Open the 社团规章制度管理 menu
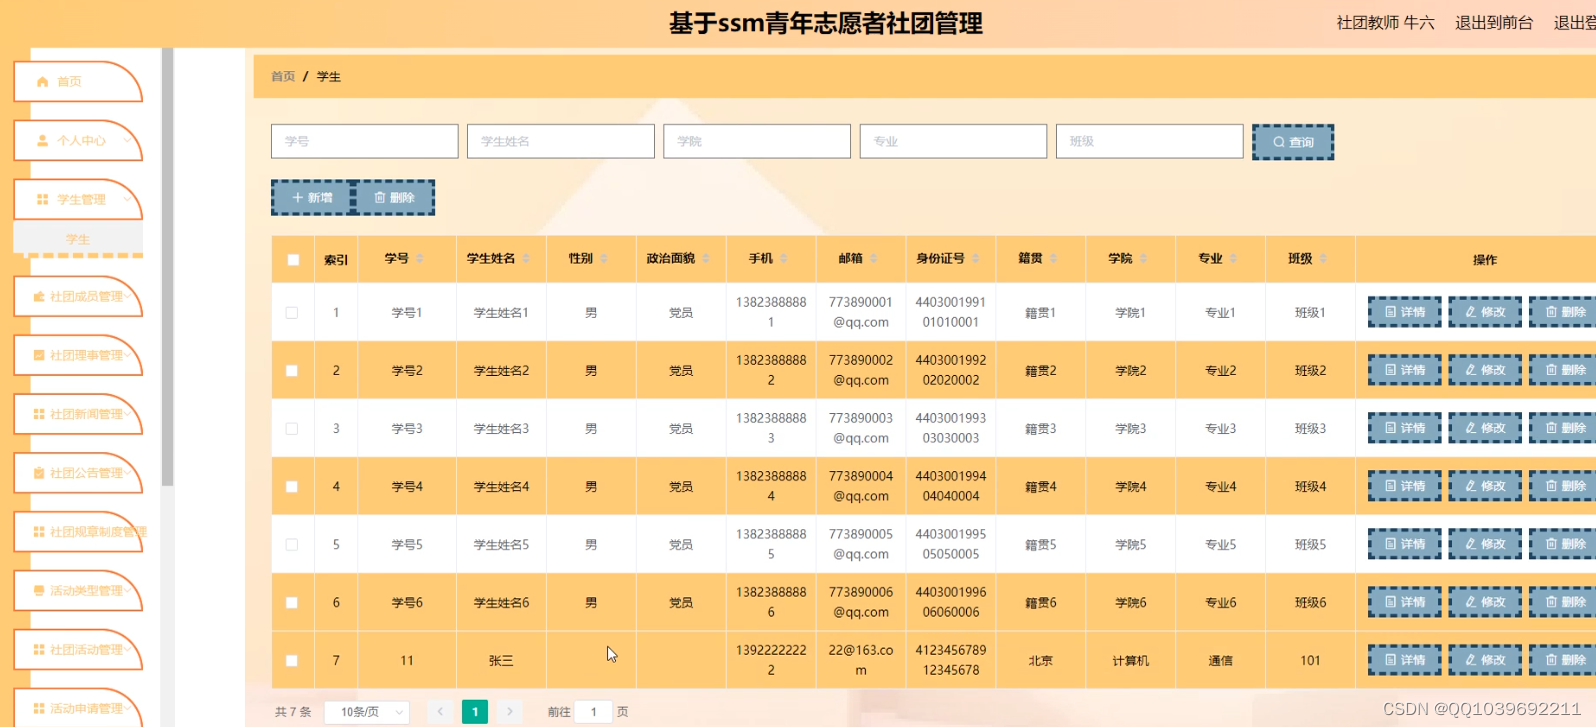This screenshot has height=727, width=1596. click(x=77, y=532)
